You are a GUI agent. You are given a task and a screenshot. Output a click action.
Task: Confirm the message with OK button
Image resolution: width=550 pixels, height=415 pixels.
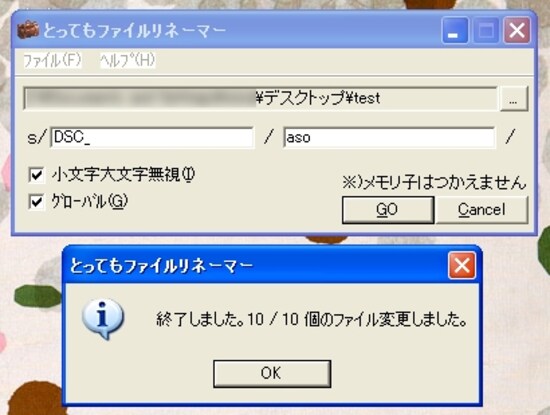tap(272, 373)
